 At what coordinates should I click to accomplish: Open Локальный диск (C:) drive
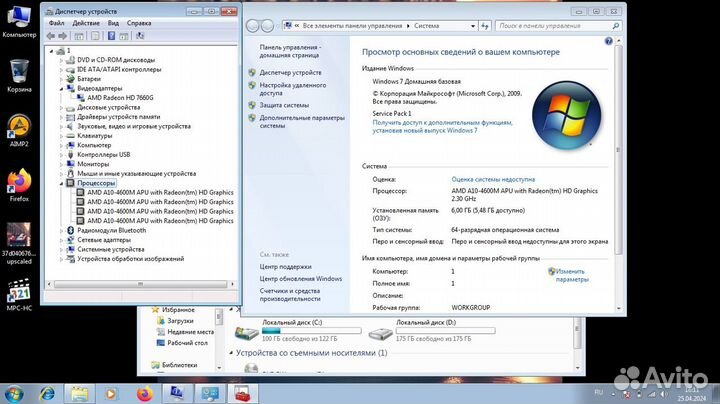pyautogui.click(x=297, y=331)
